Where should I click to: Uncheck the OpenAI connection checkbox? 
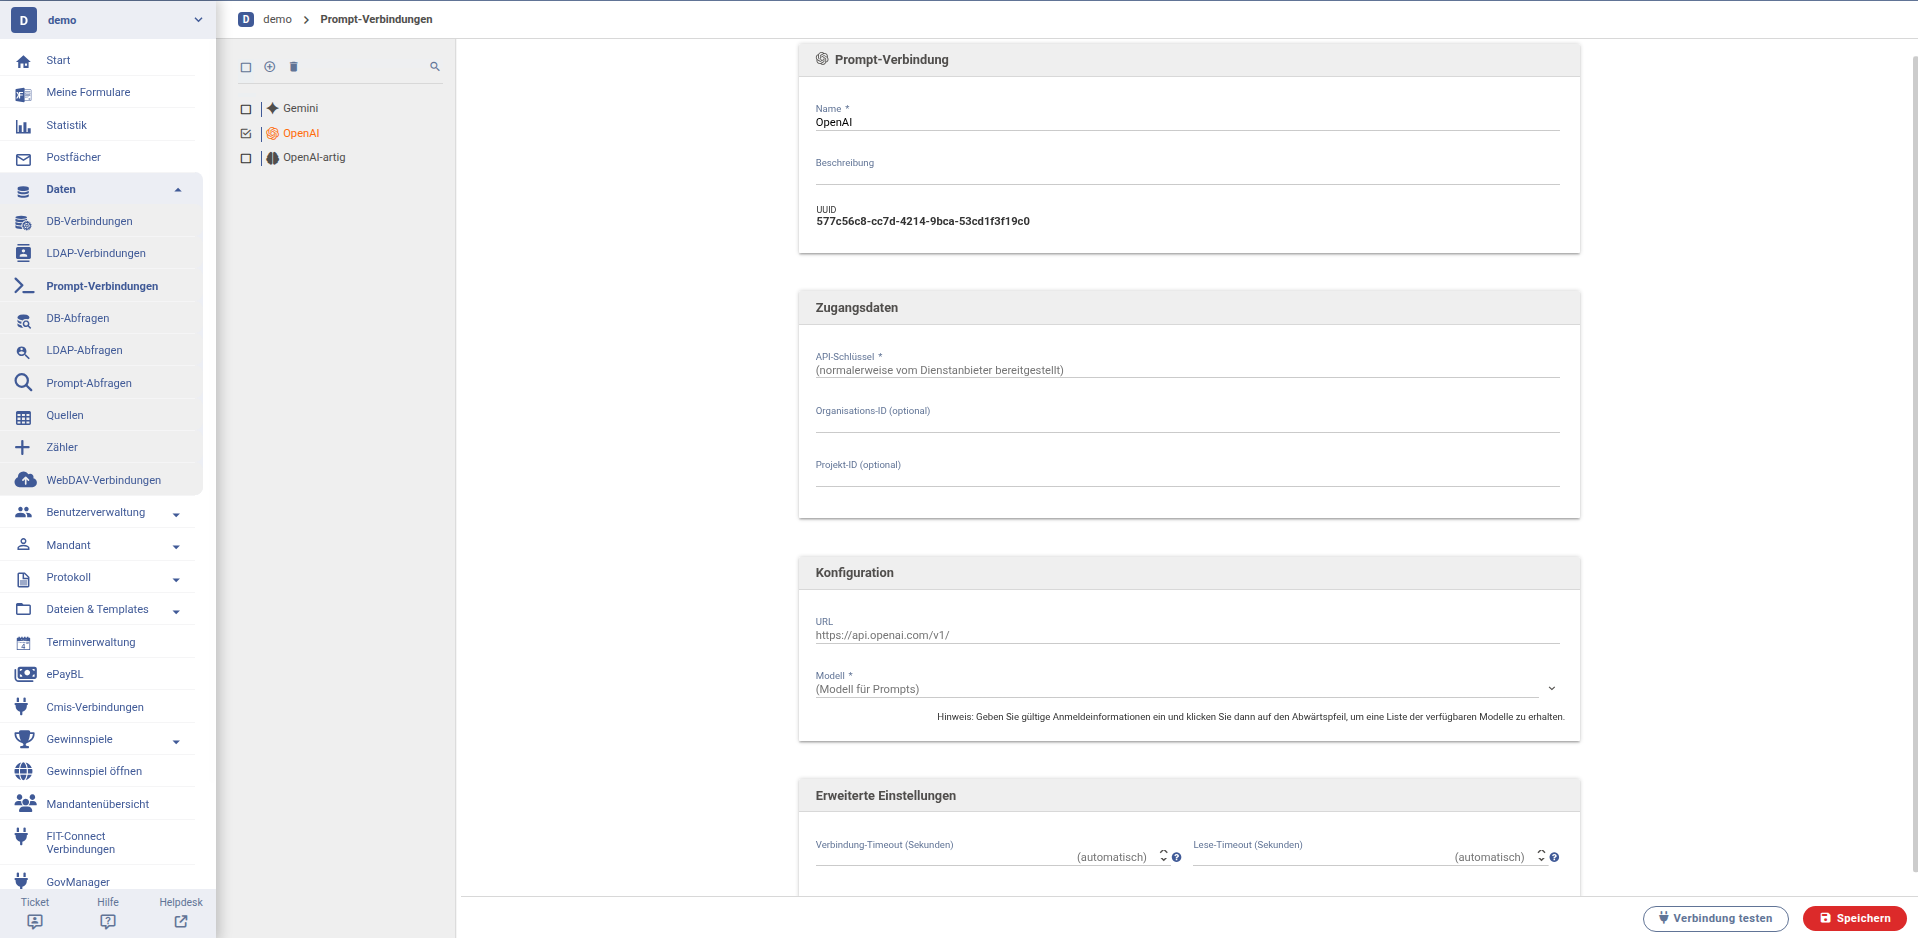coord(246,134)
